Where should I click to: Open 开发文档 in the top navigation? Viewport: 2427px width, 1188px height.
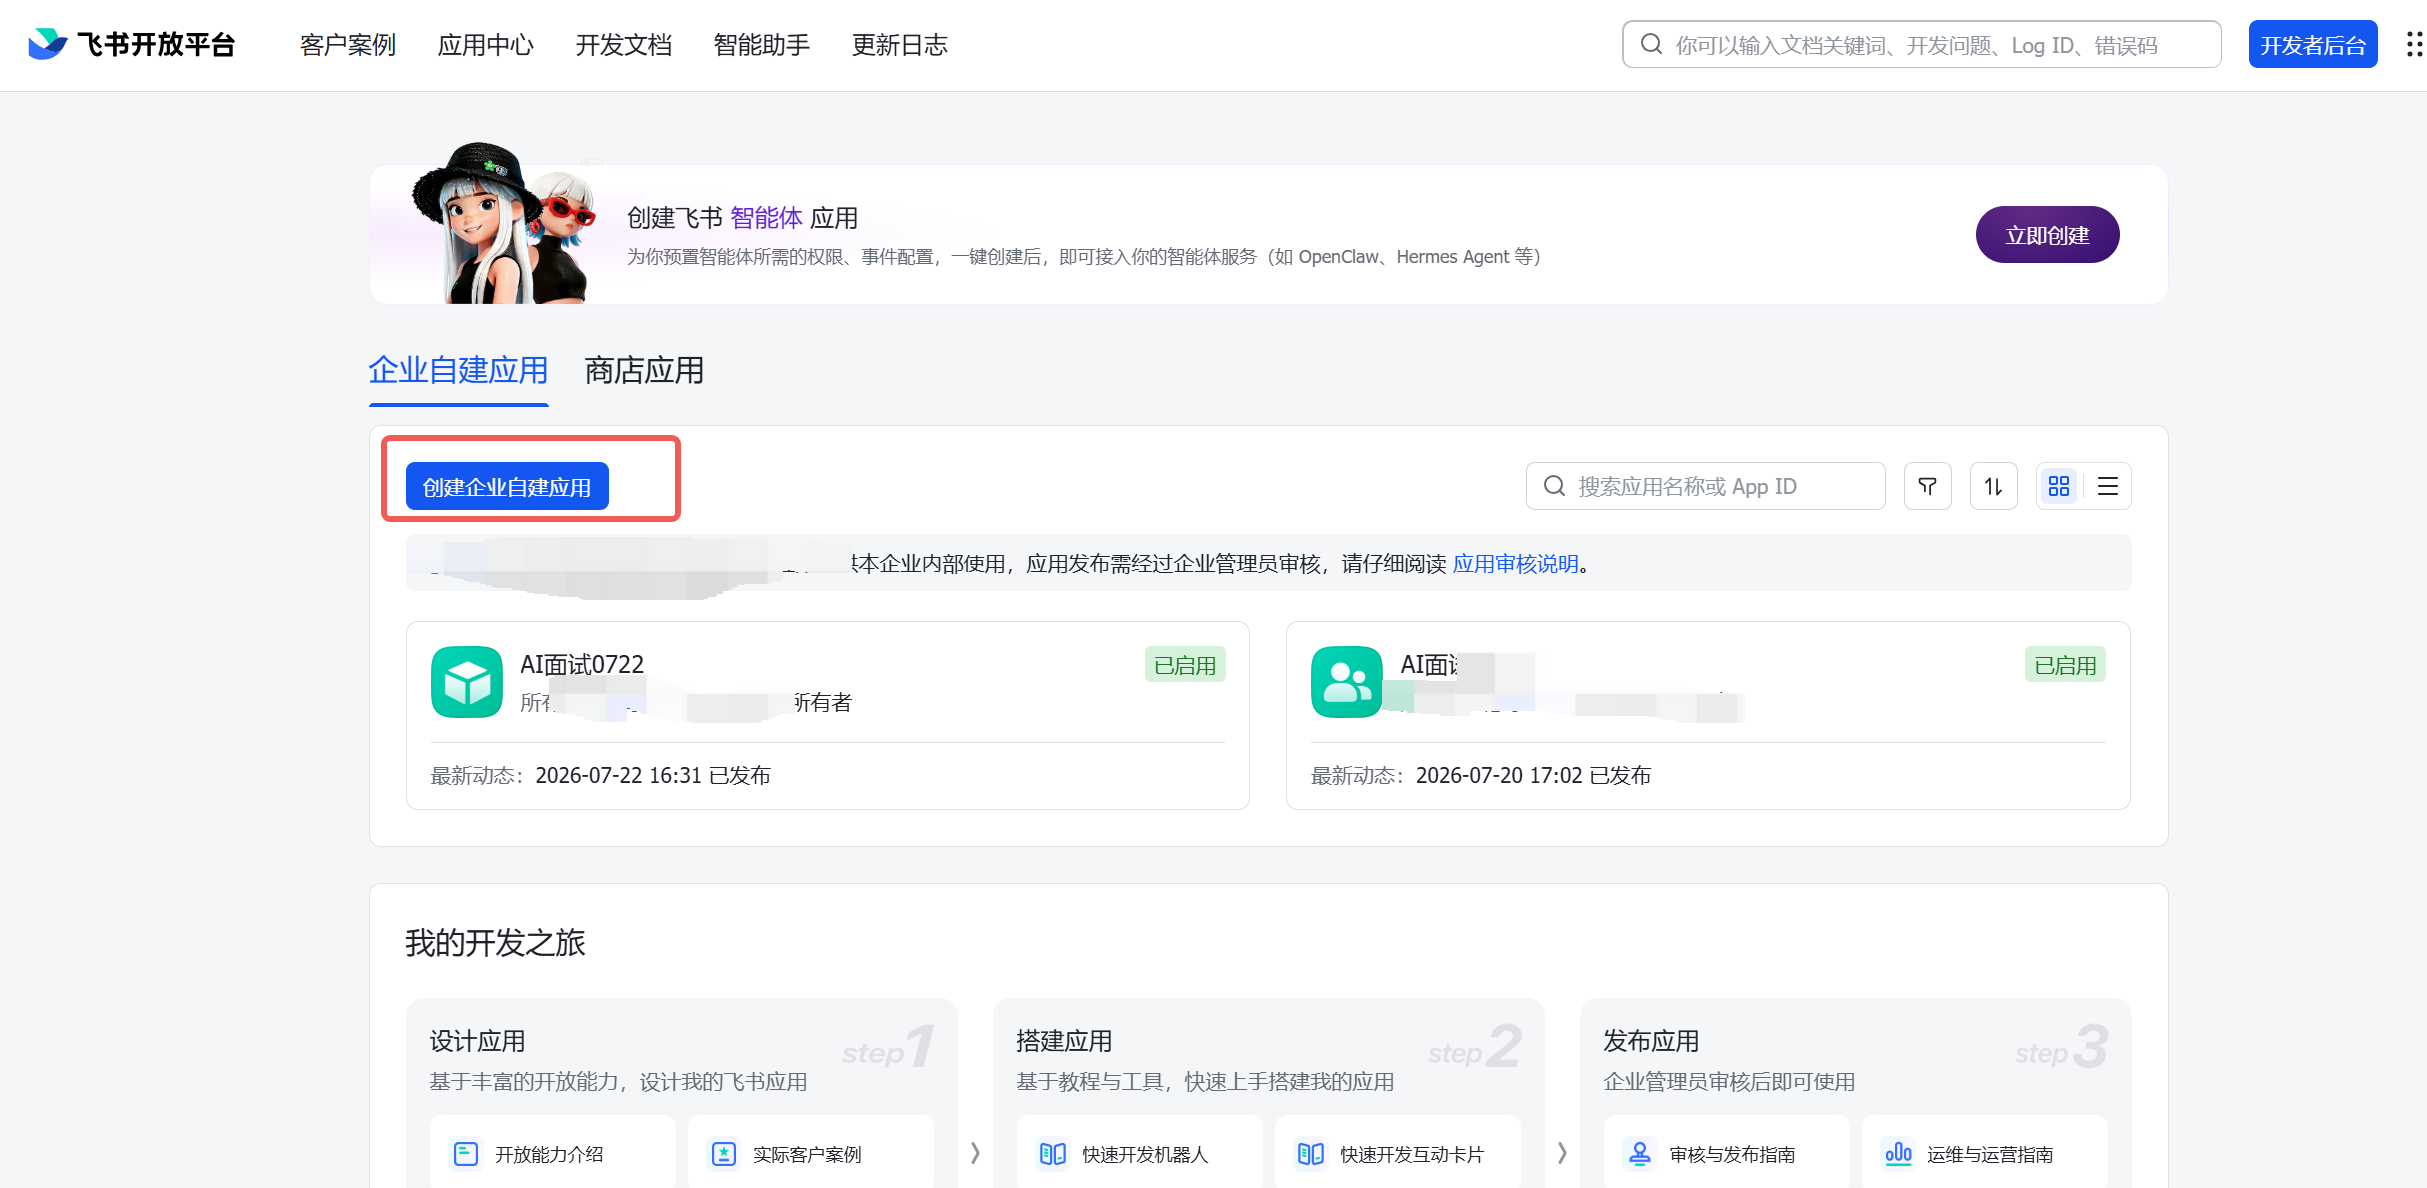[x=624, y=45]
